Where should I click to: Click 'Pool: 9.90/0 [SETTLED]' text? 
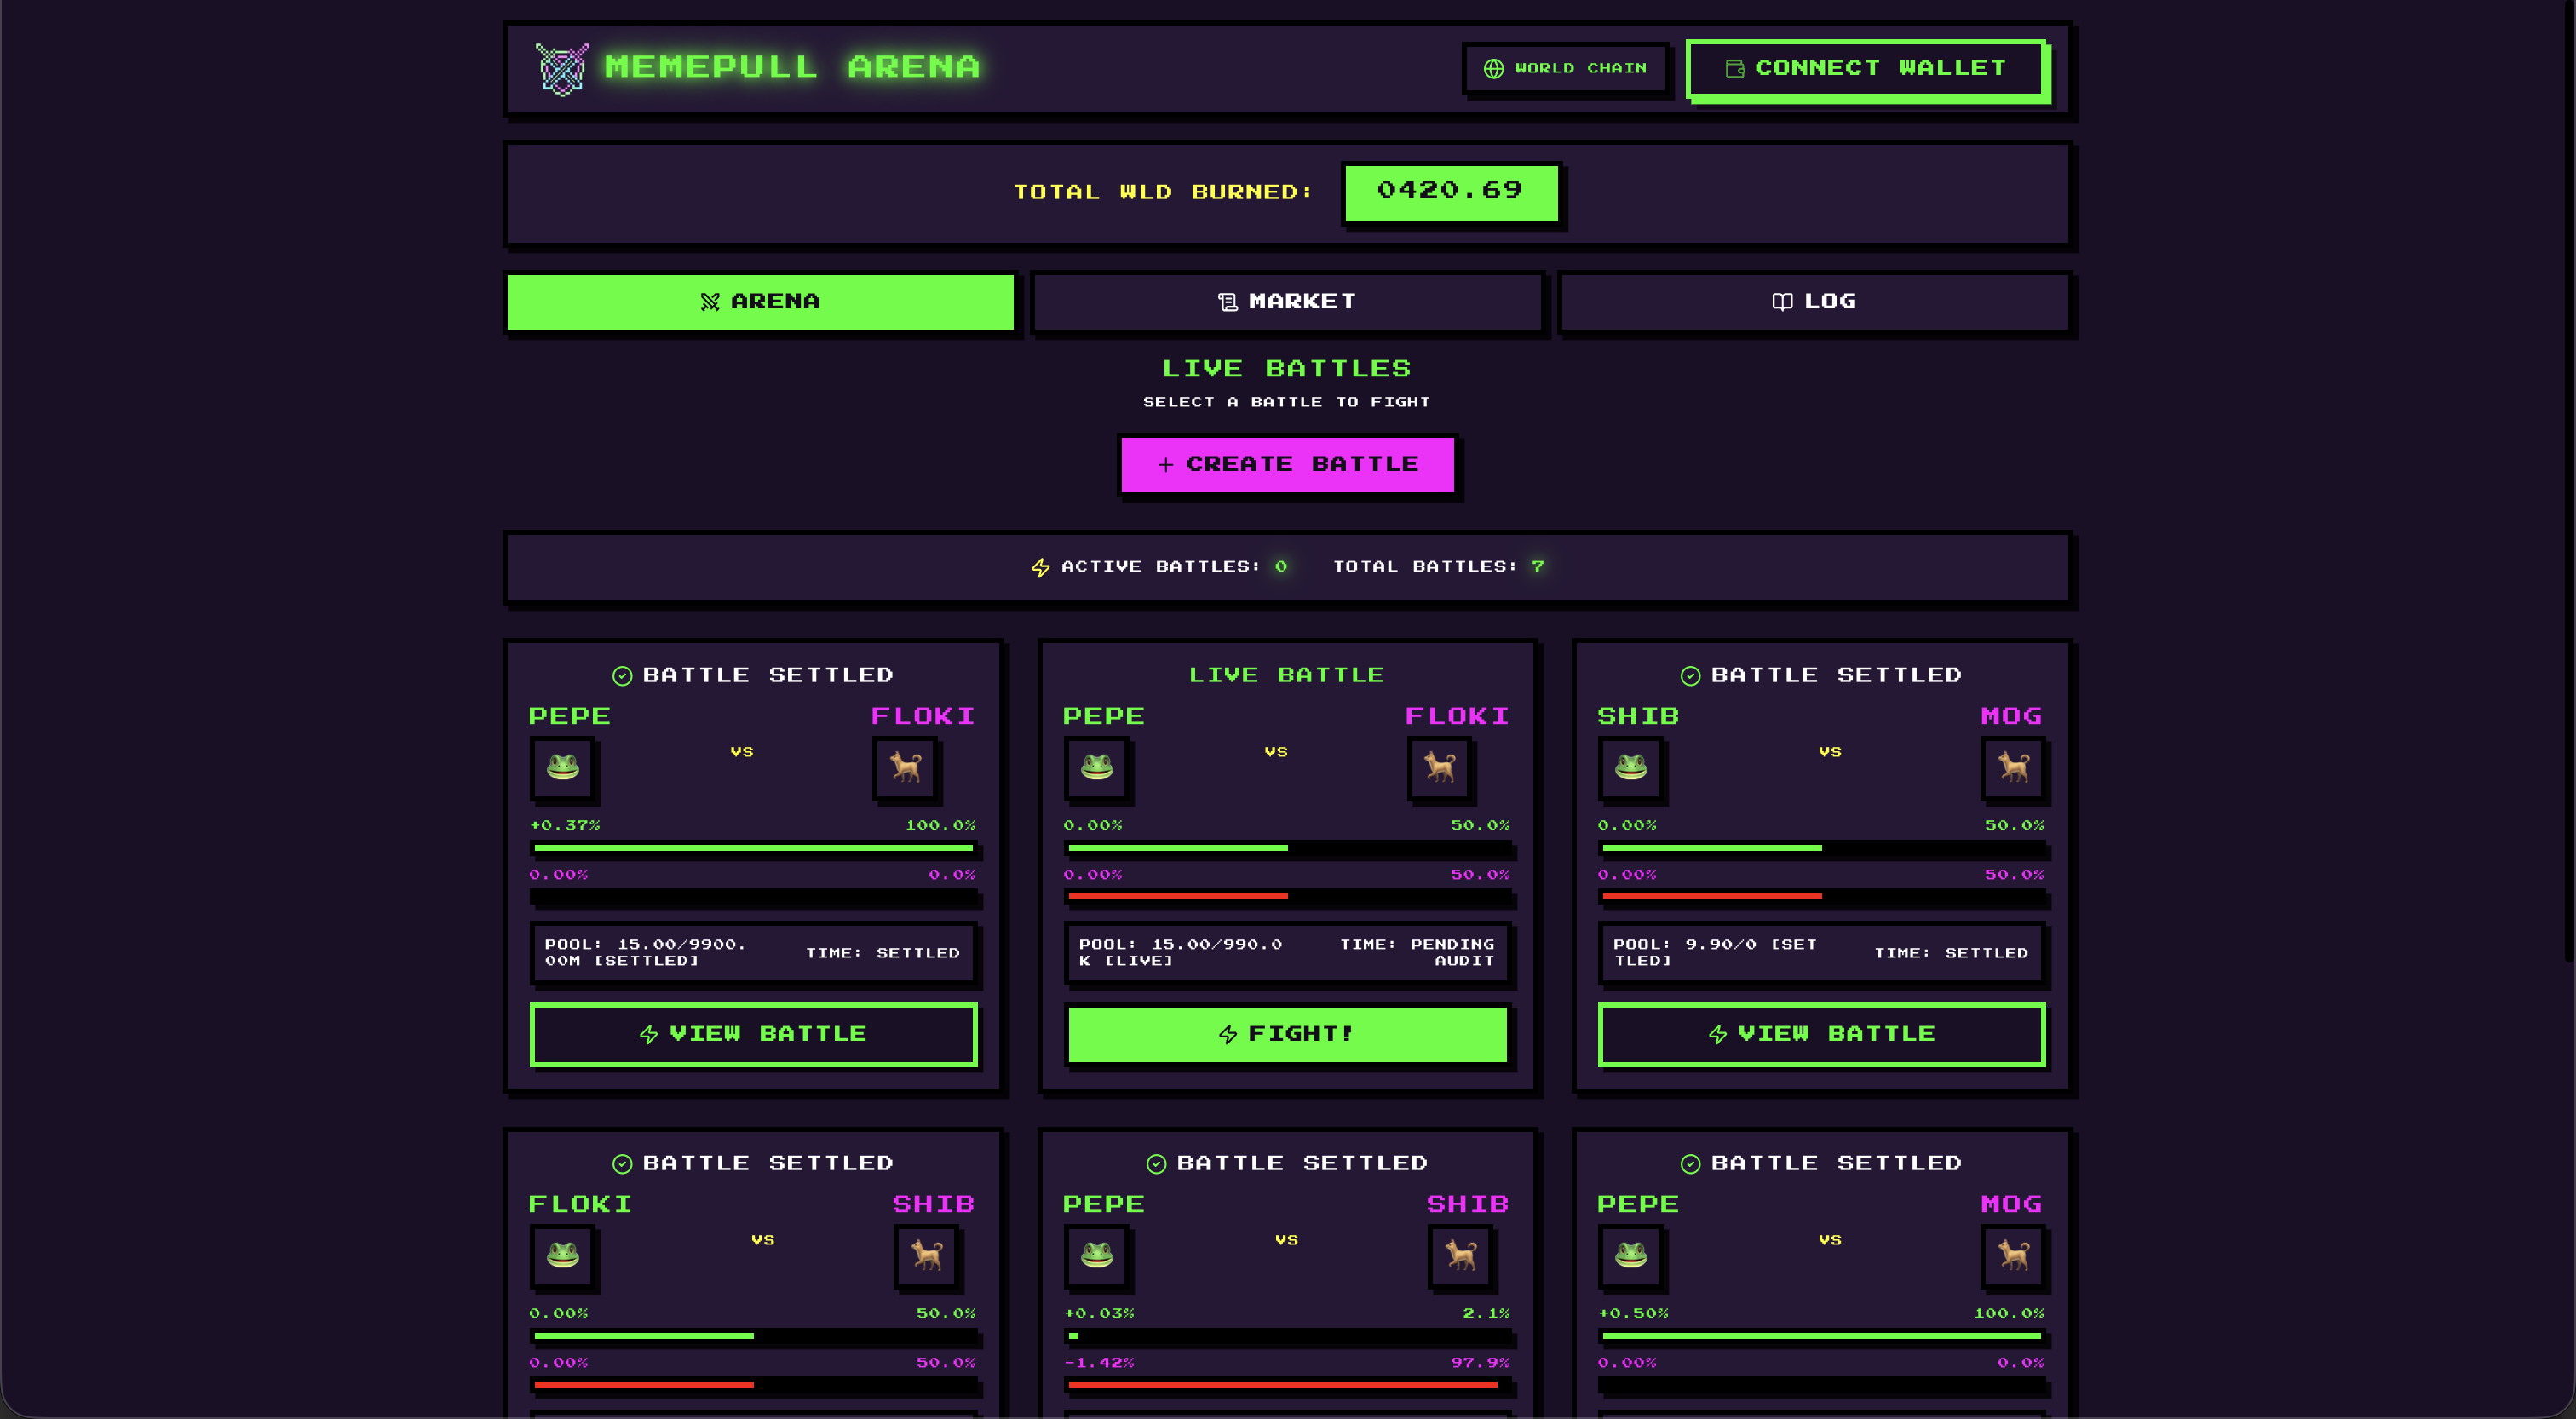[x=1715, y=953]
